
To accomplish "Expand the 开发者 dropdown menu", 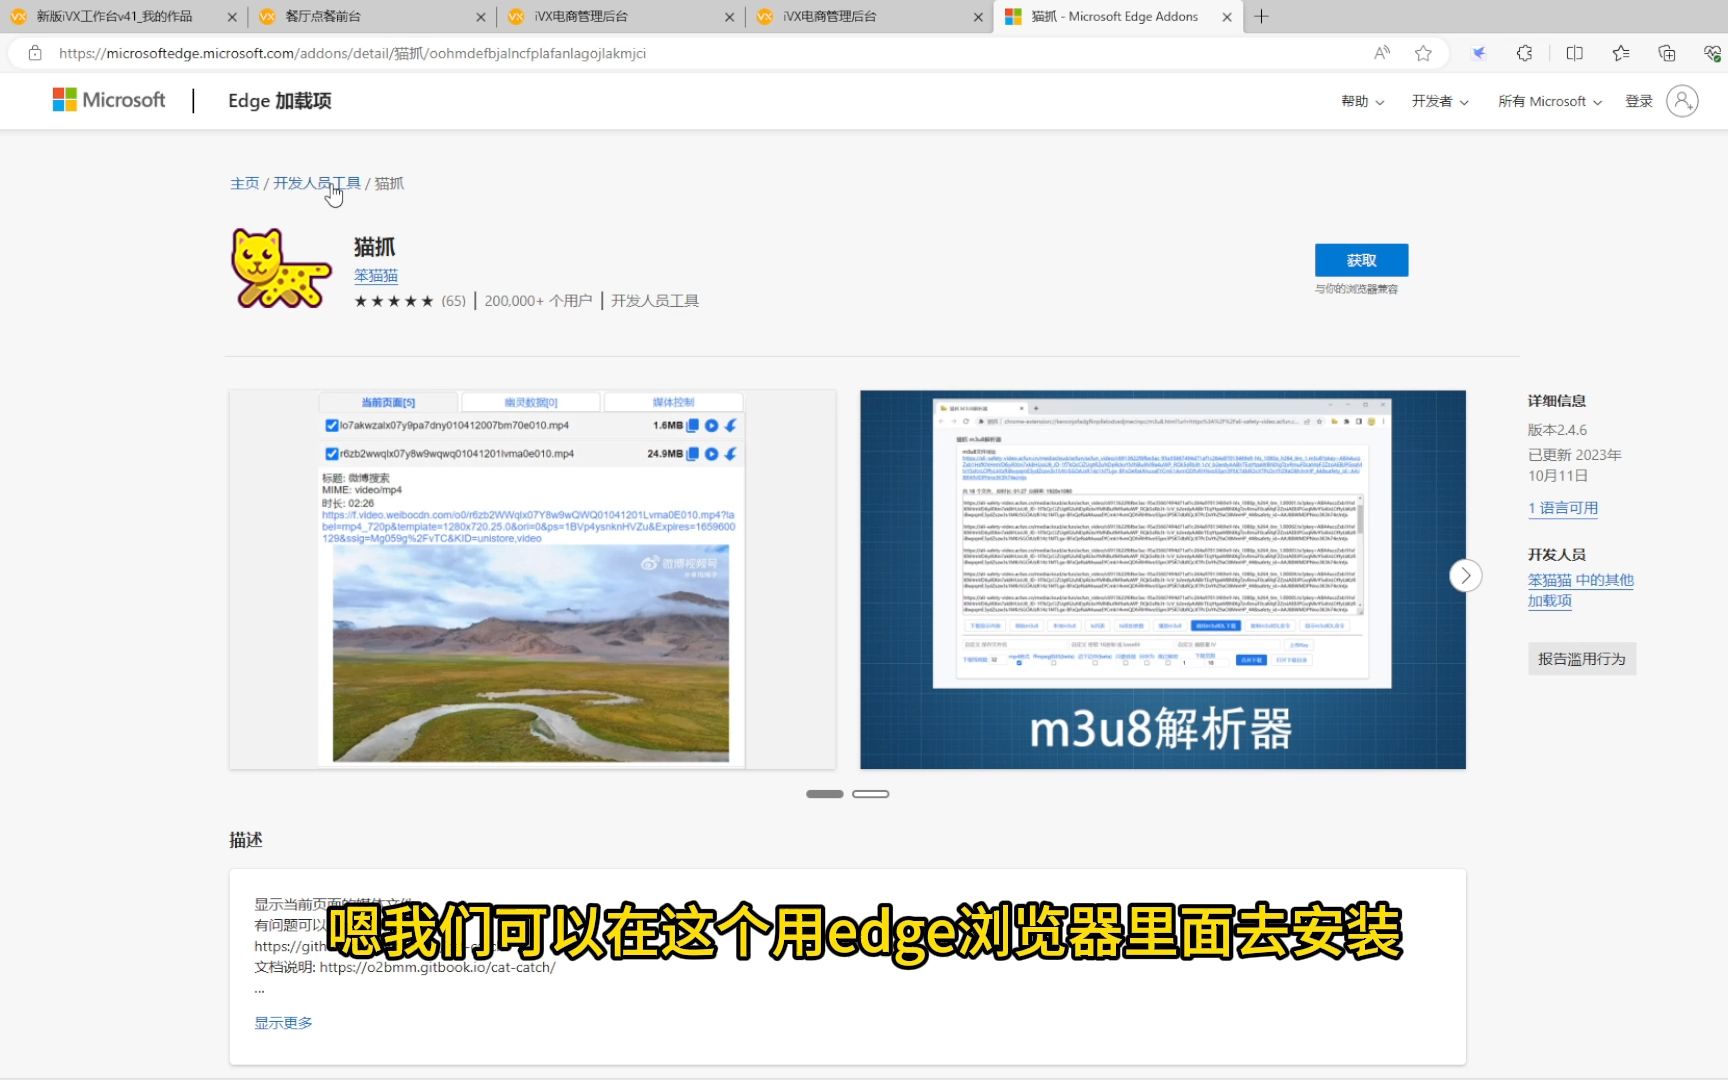I will (x=1440, y=101).
